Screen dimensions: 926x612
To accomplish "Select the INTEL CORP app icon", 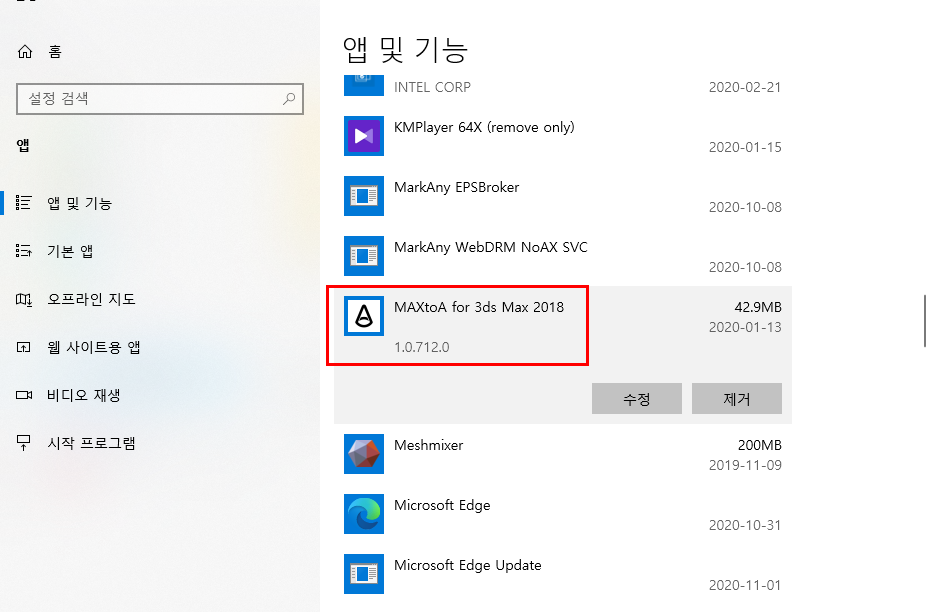I will click(x=364, y=85).
